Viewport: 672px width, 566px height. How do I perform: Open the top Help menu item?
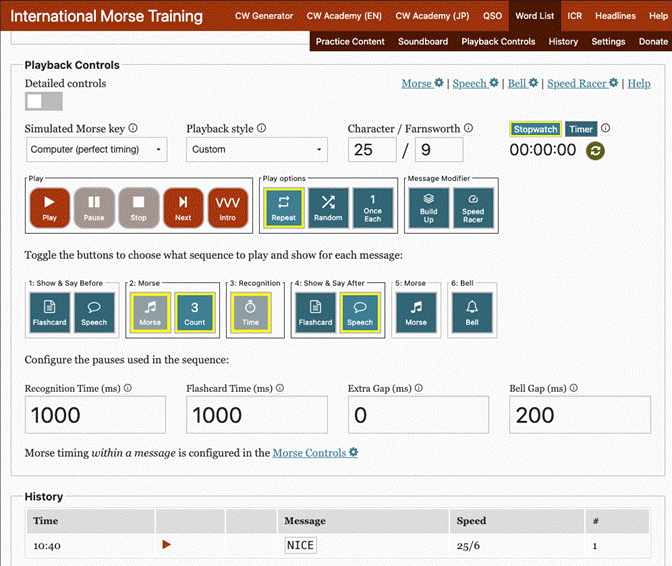(x=658, y=16)
